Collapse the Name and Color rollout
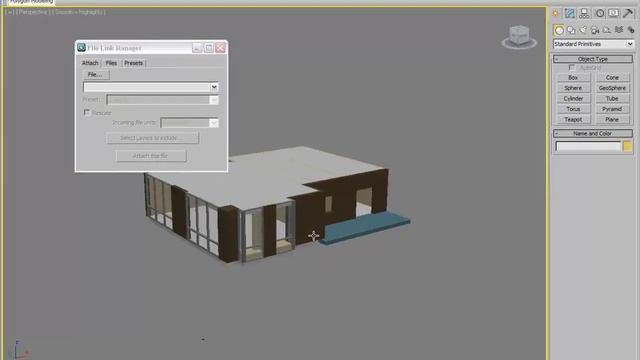The image size is (640, 360). click(593, 133)
